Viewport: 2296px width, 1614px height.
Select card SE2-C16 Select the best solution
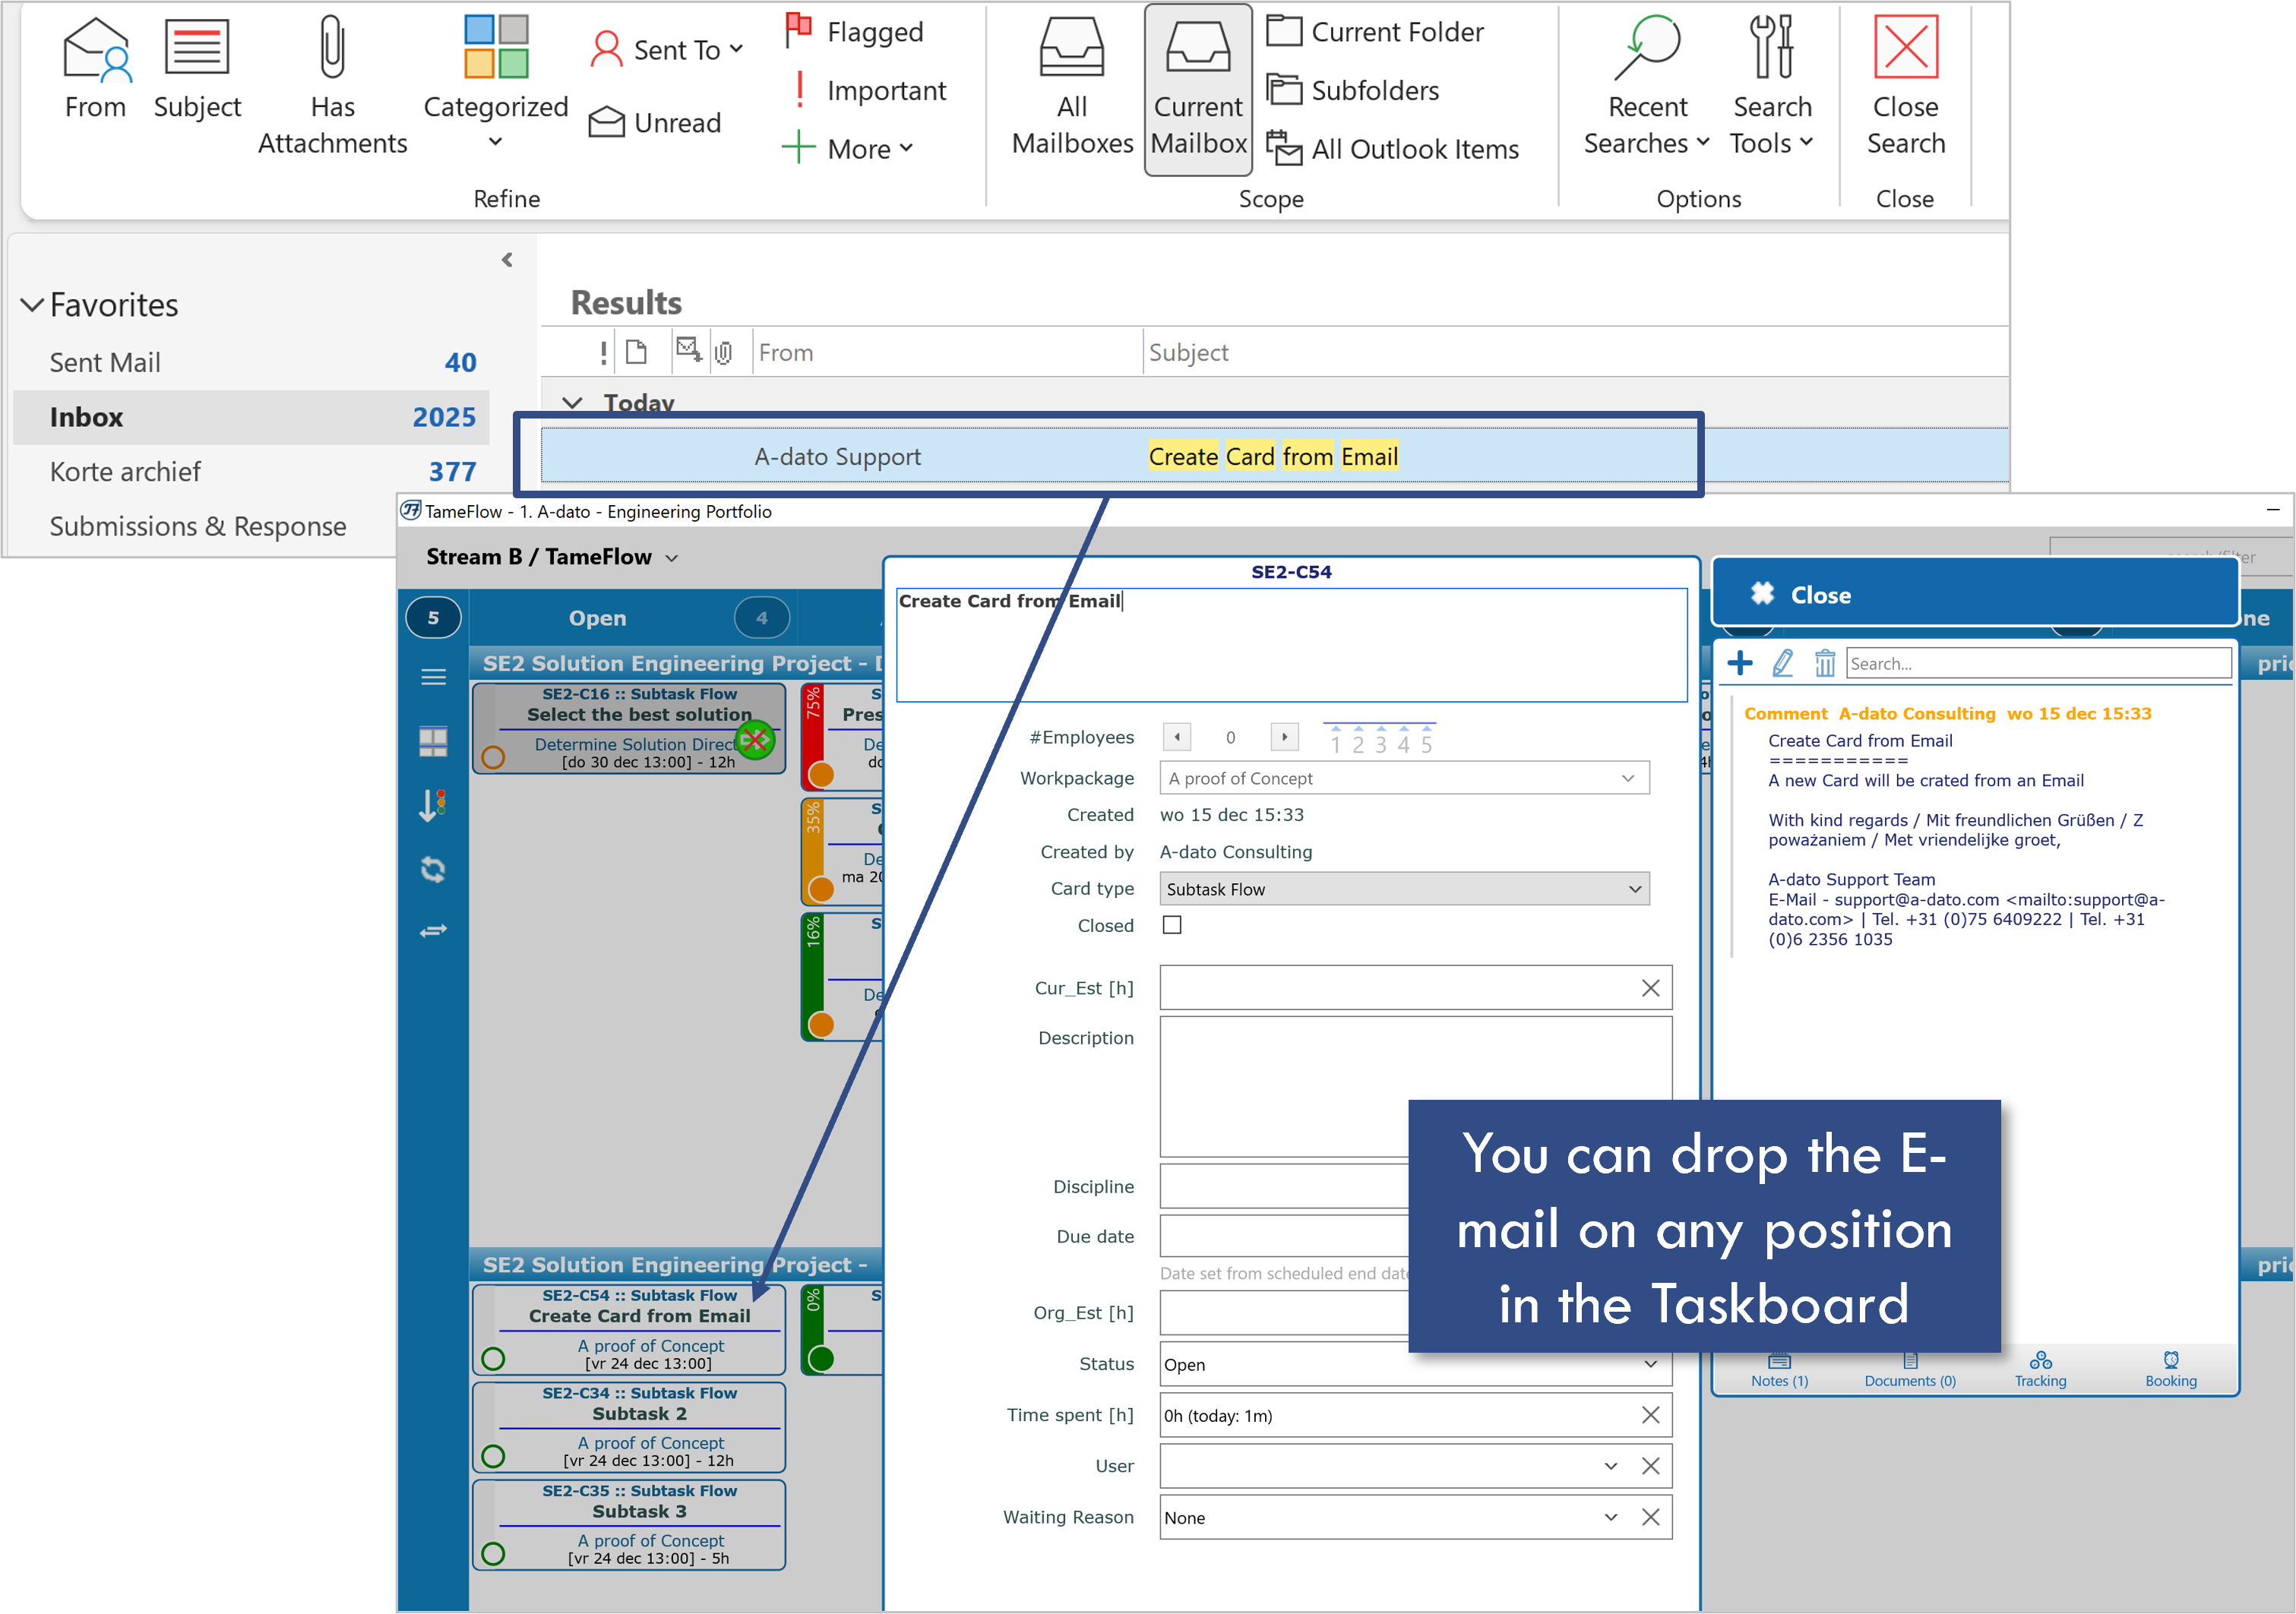[x=629, y=728]
